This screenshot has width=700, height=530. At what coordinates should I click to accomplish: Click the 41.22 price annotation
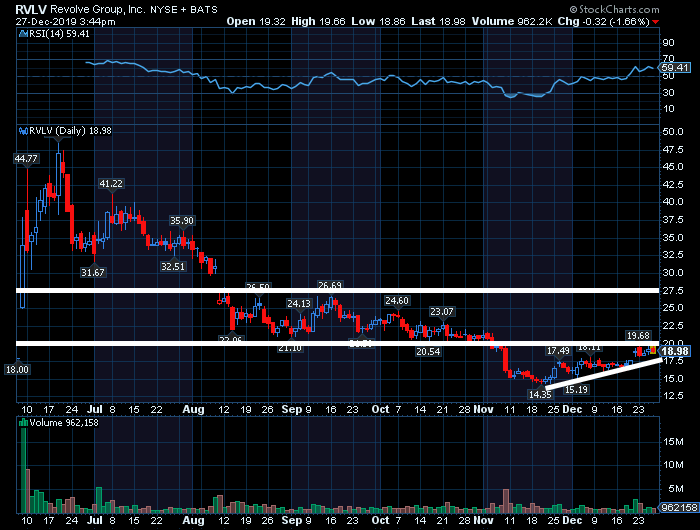111,184
